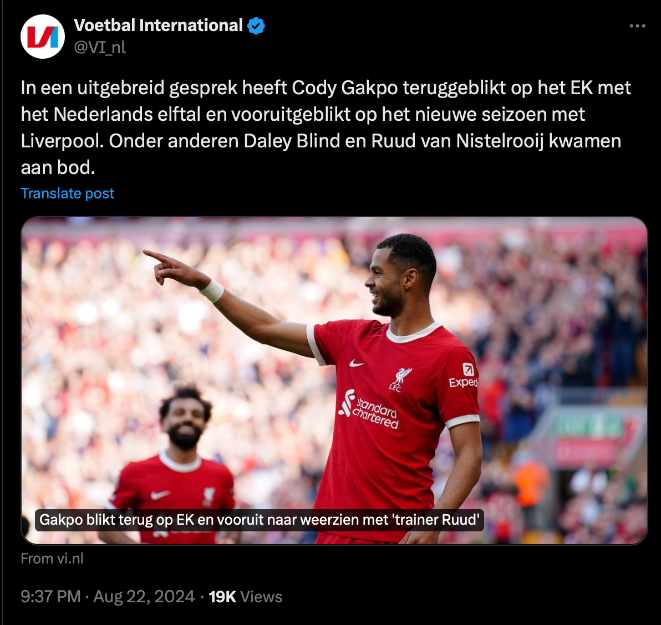Click the Aug 22, 2024 date
The width and height of the screenshot is (661, 625).
coord(144,597)
